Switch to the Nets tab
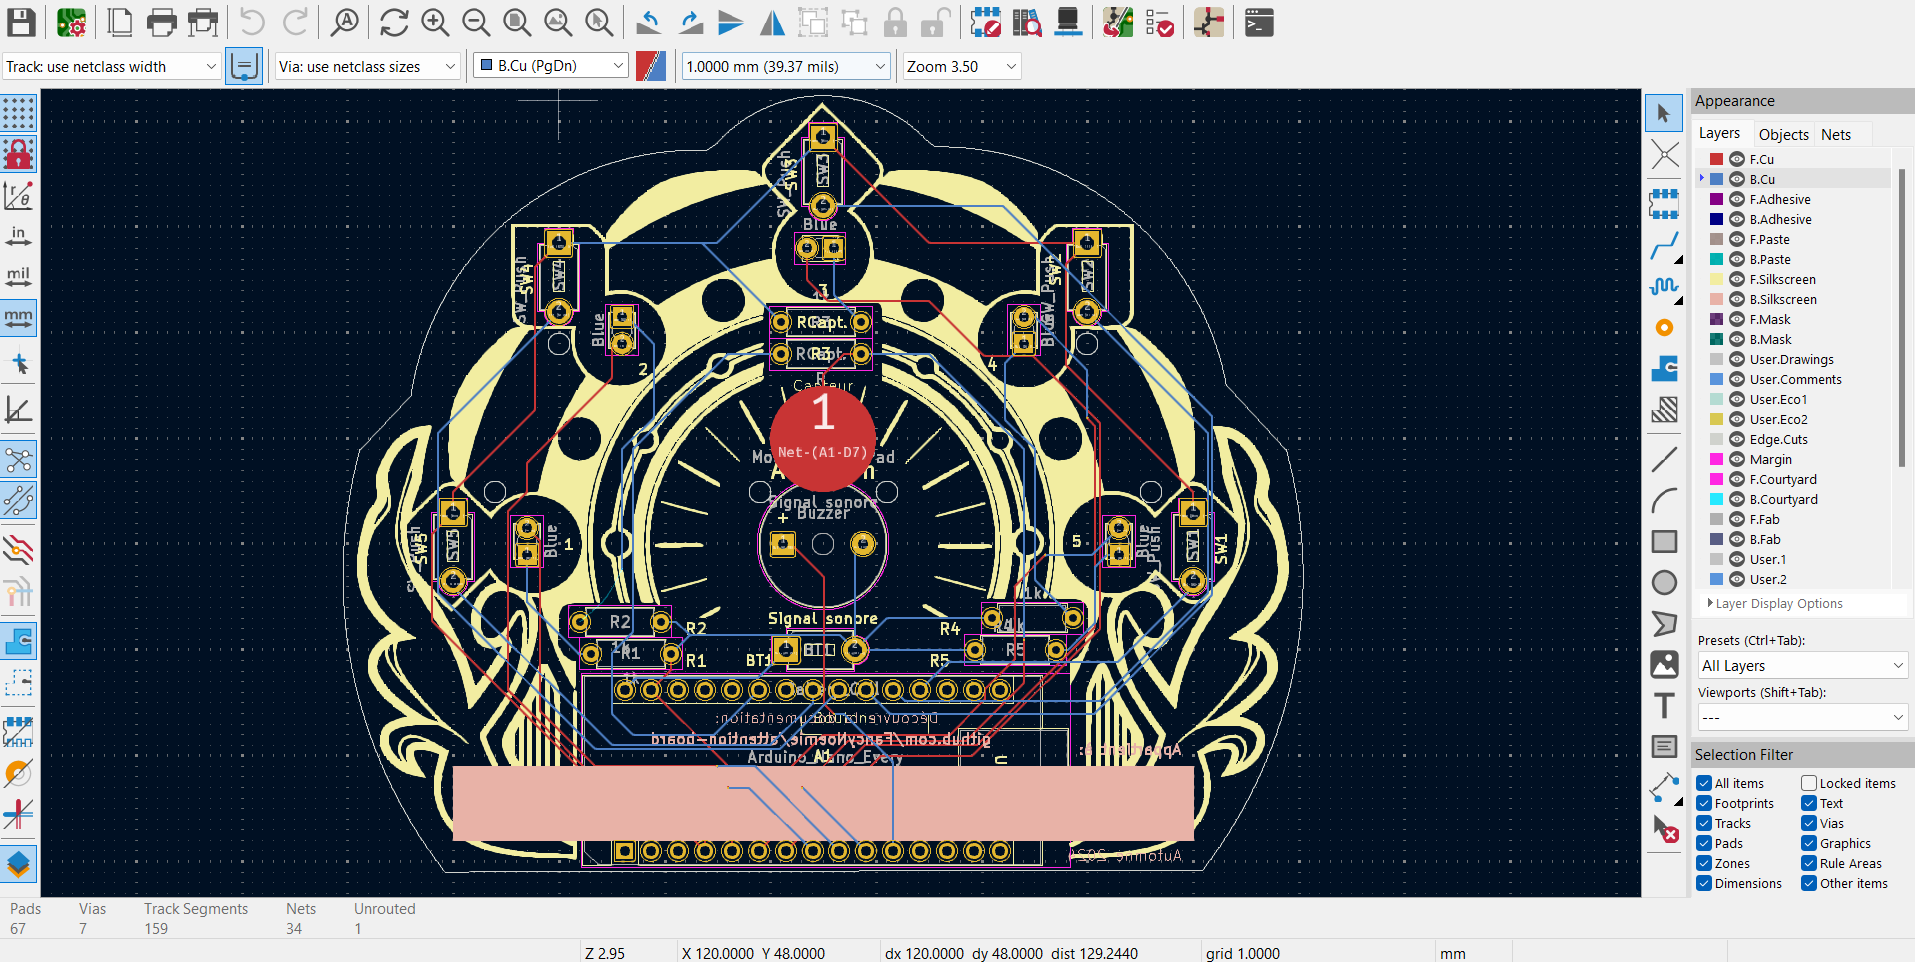Screen dimensions: 1915x962 1835,134
